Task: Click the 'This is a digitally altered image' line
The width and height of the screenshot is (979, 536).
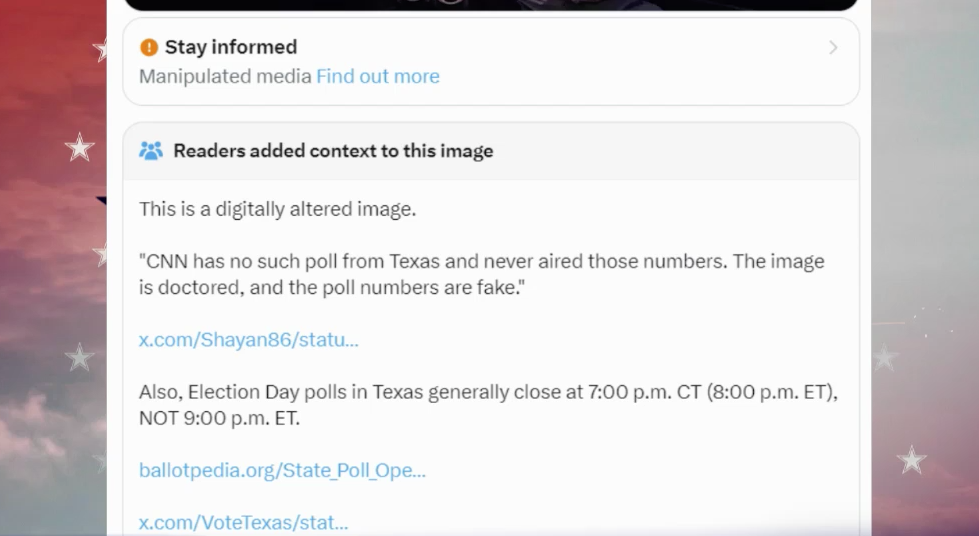Action: (277, 209)
